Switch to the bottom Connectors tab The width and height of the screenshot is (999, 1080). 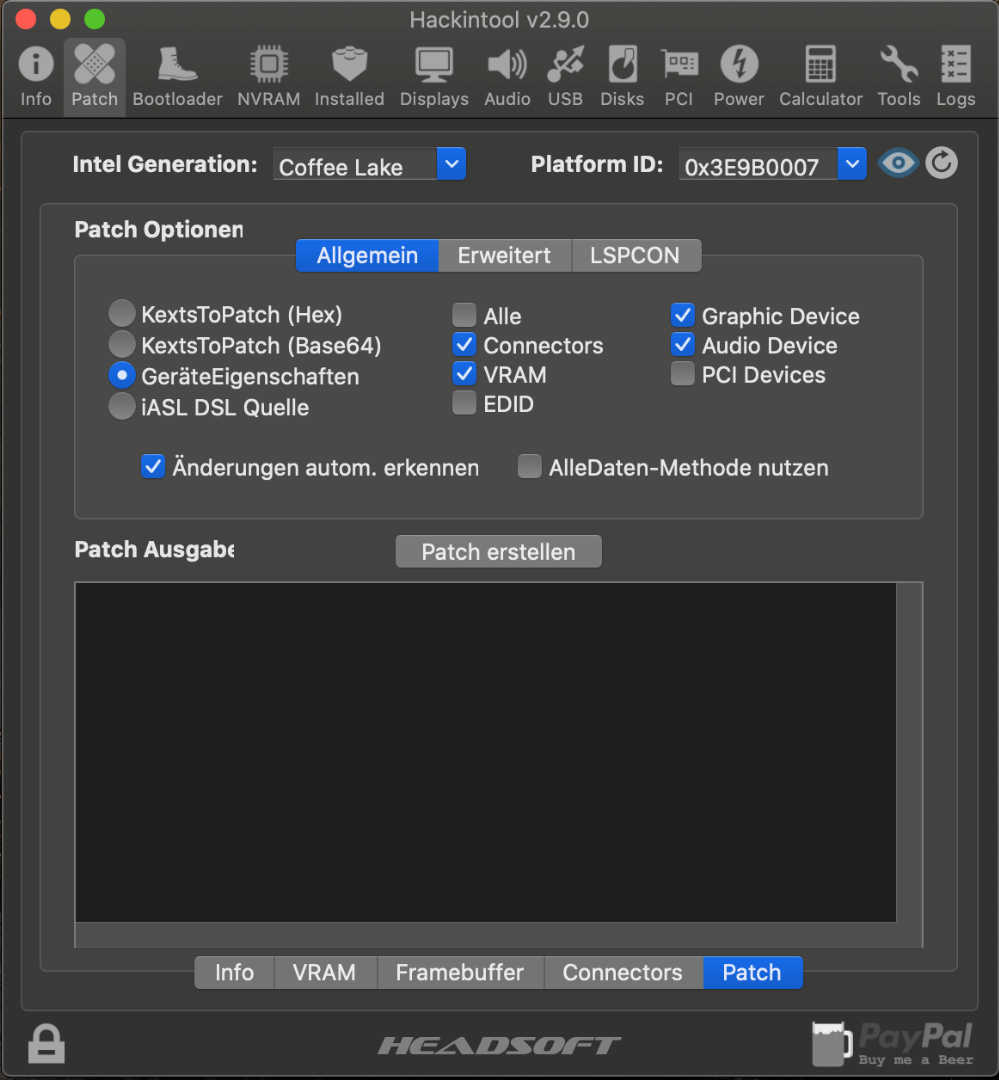623,973
